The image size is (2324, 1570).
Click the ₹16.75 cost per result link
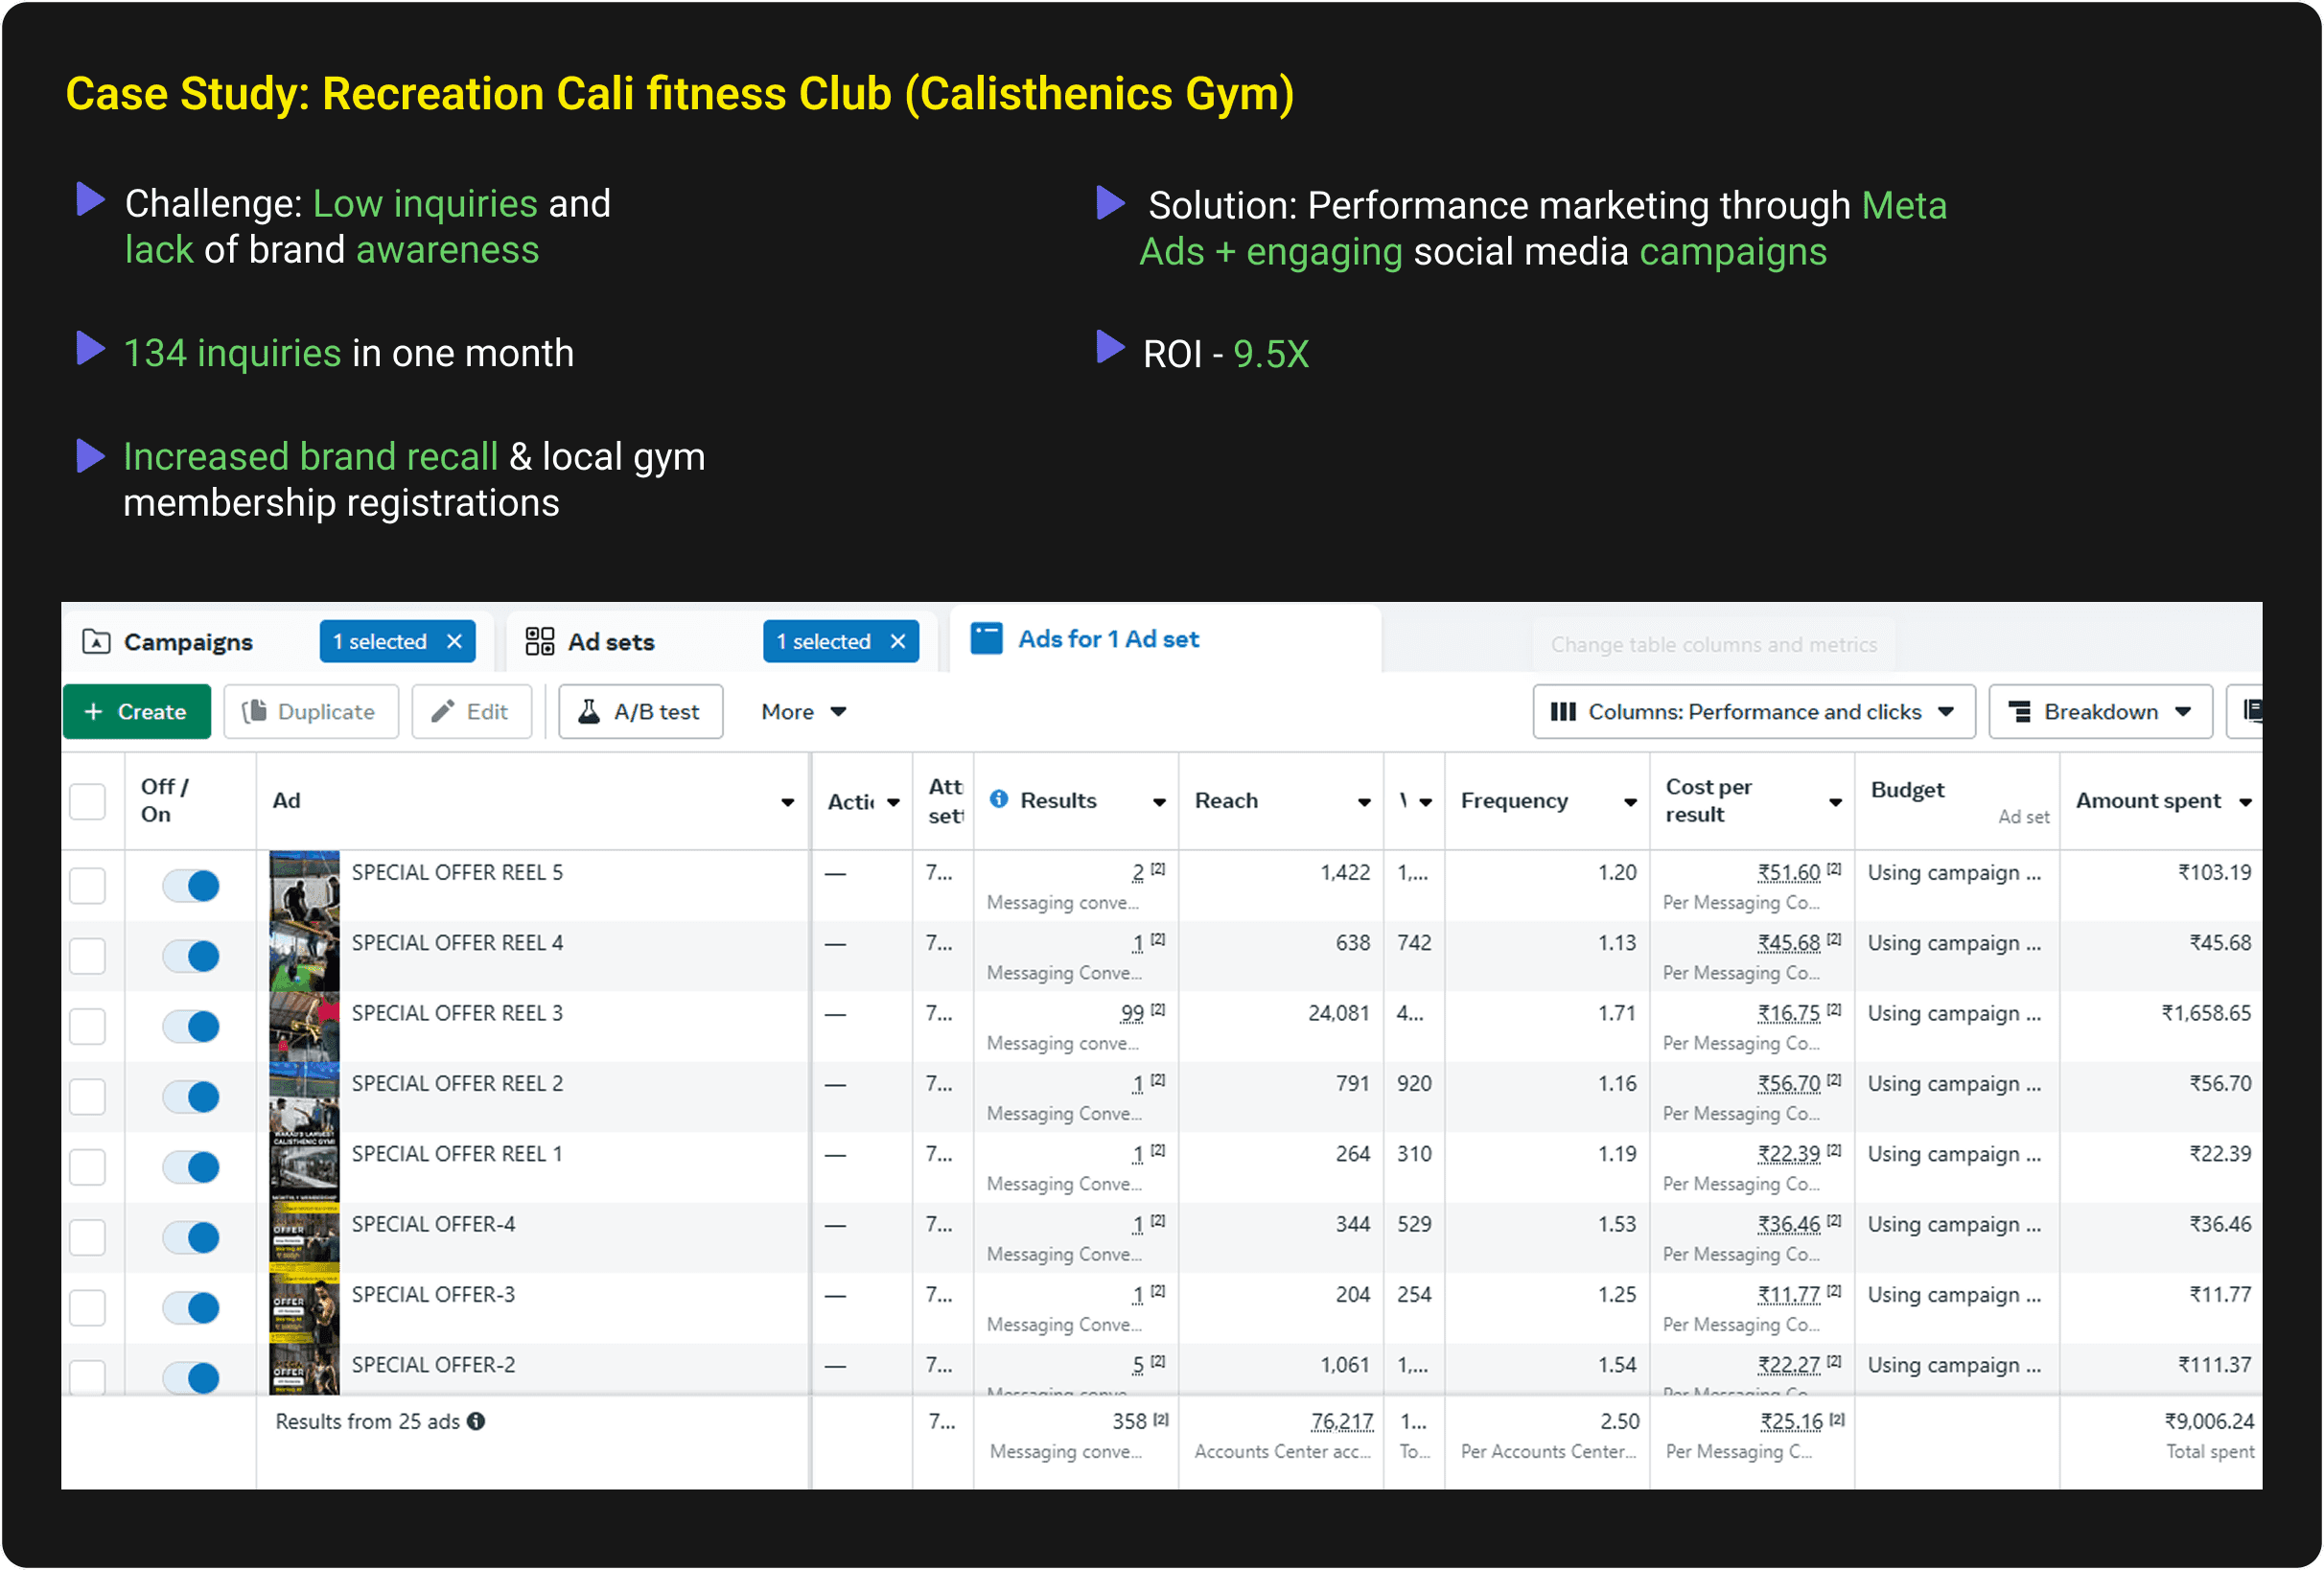(1788, 1013)
